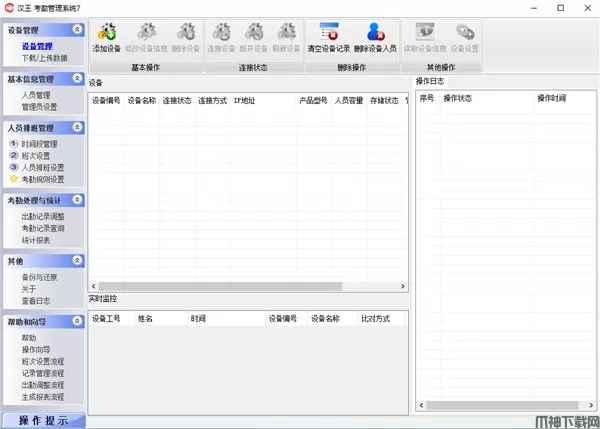Click the 比对方式 column in 实时监控
The image size is (600, 429).
tap(382, 318)
